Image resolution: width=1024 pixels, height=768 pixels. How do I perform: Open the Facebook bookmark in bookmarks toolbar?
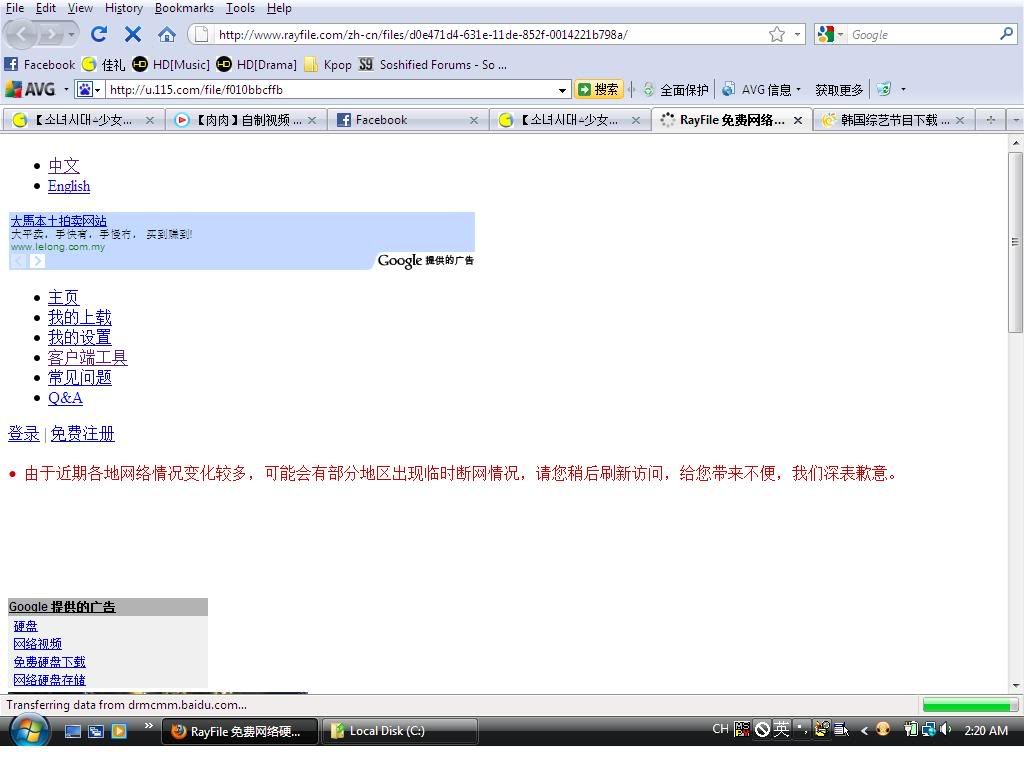point(40,64)
